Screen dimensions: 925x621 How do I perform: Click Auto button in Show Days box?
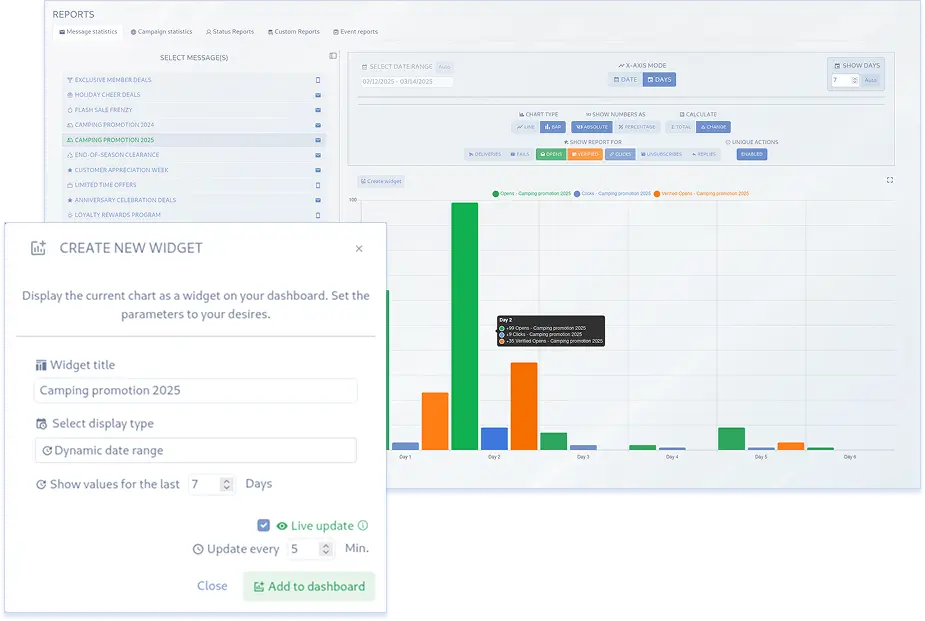coord(870,80)
